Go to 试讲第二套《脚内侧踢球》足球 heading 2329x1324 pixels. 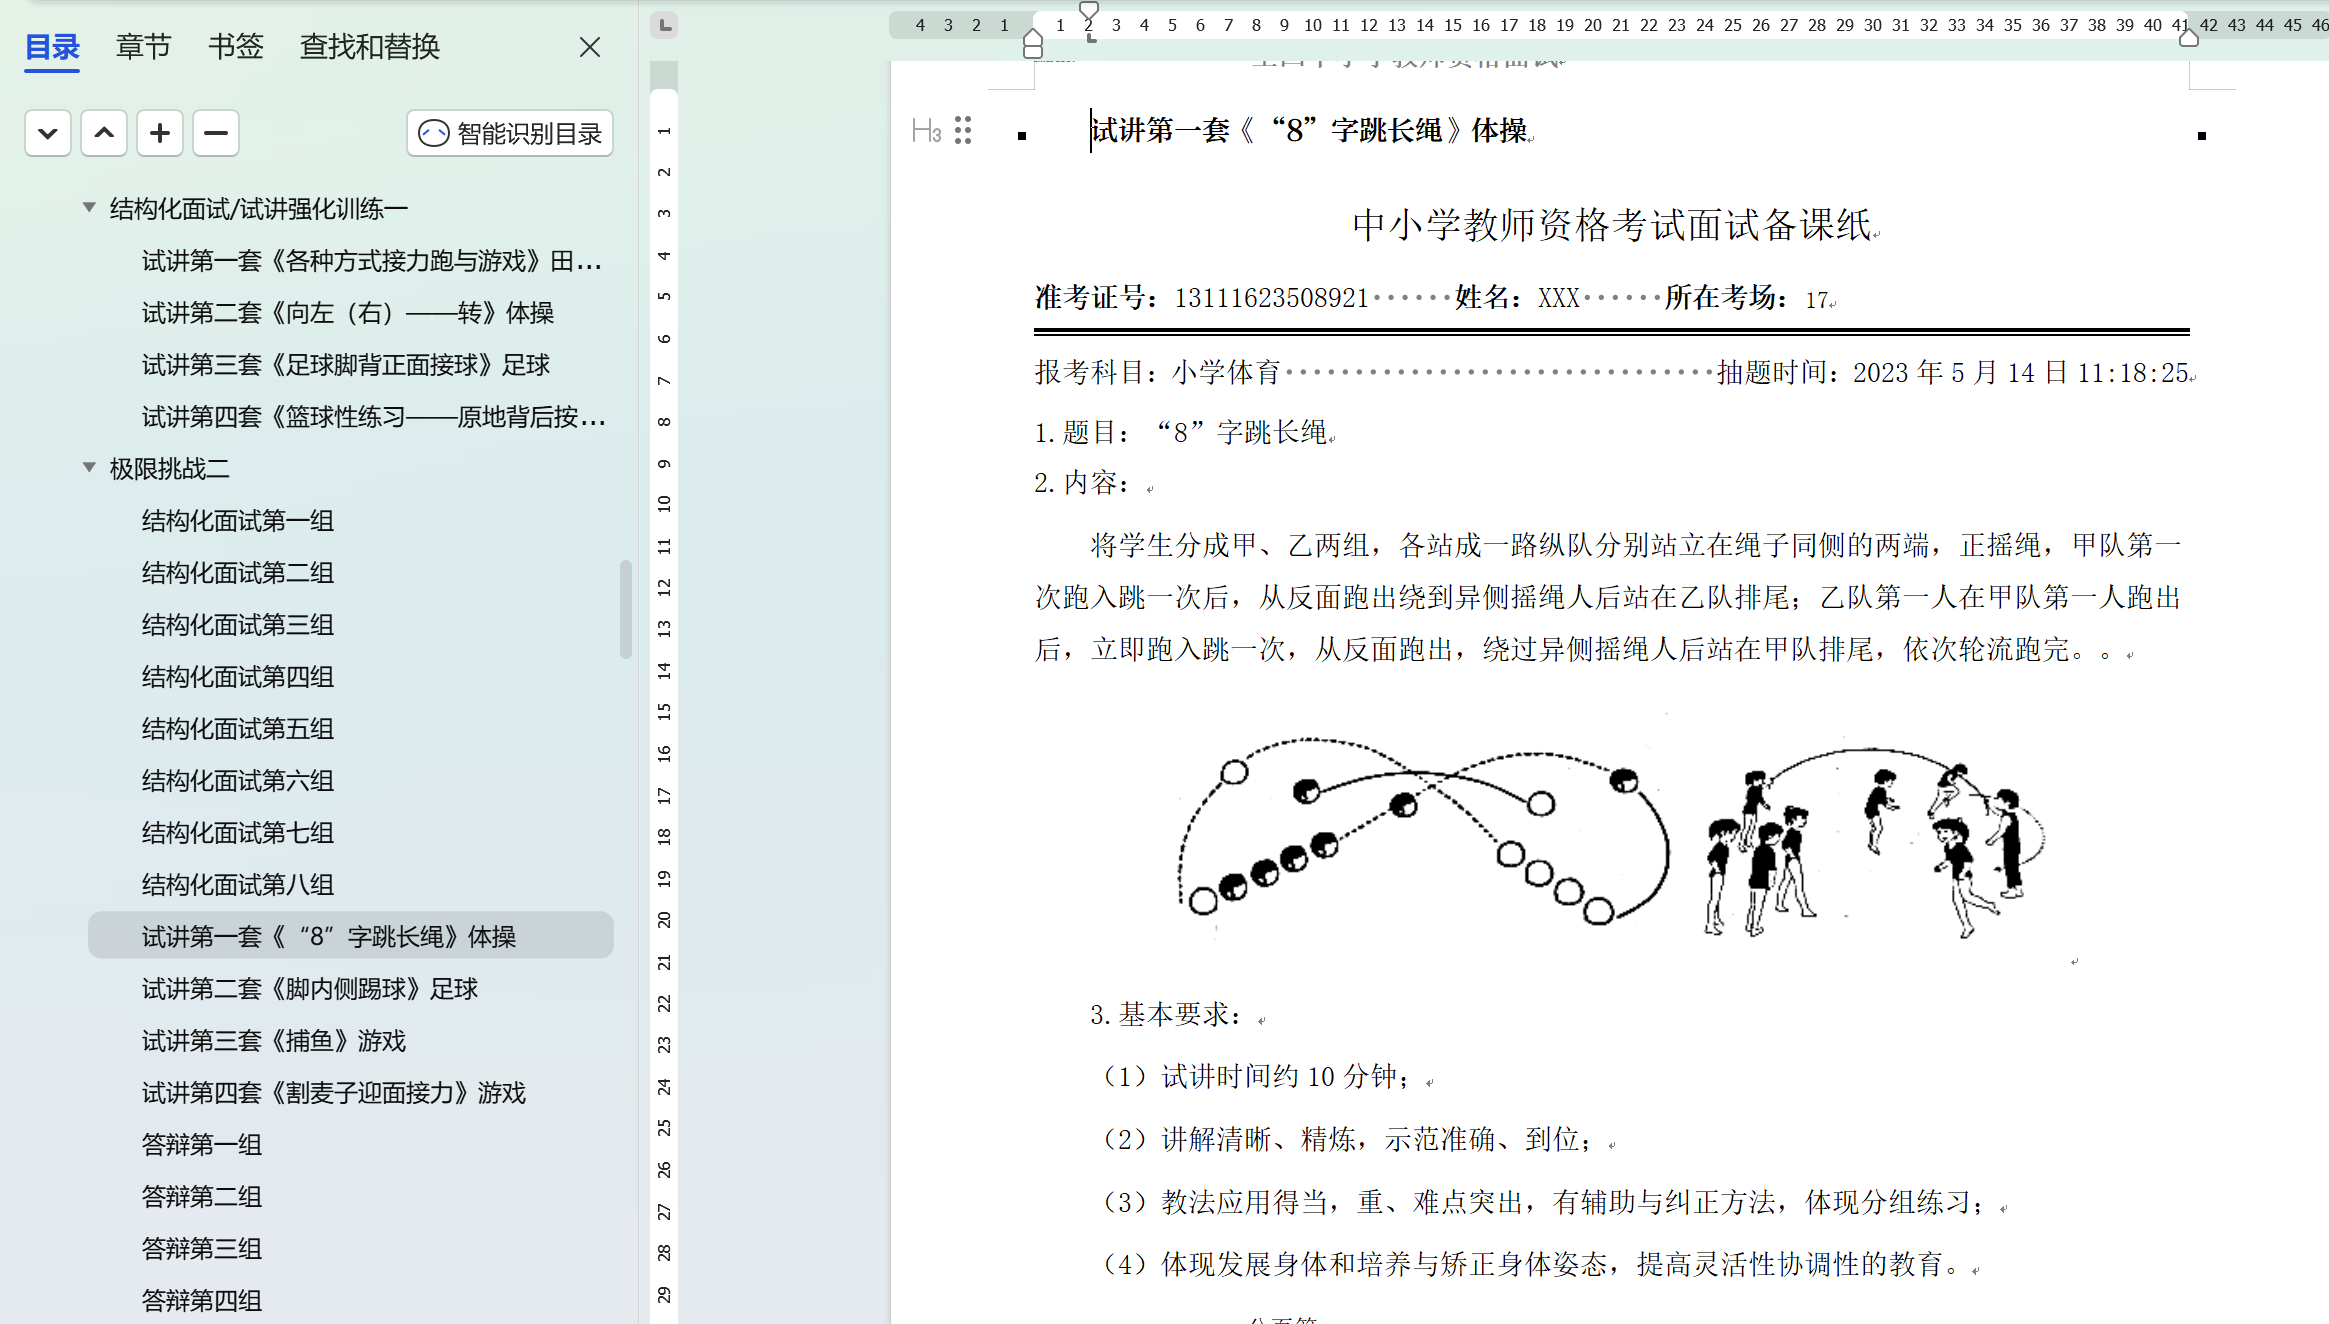(310, 989)
